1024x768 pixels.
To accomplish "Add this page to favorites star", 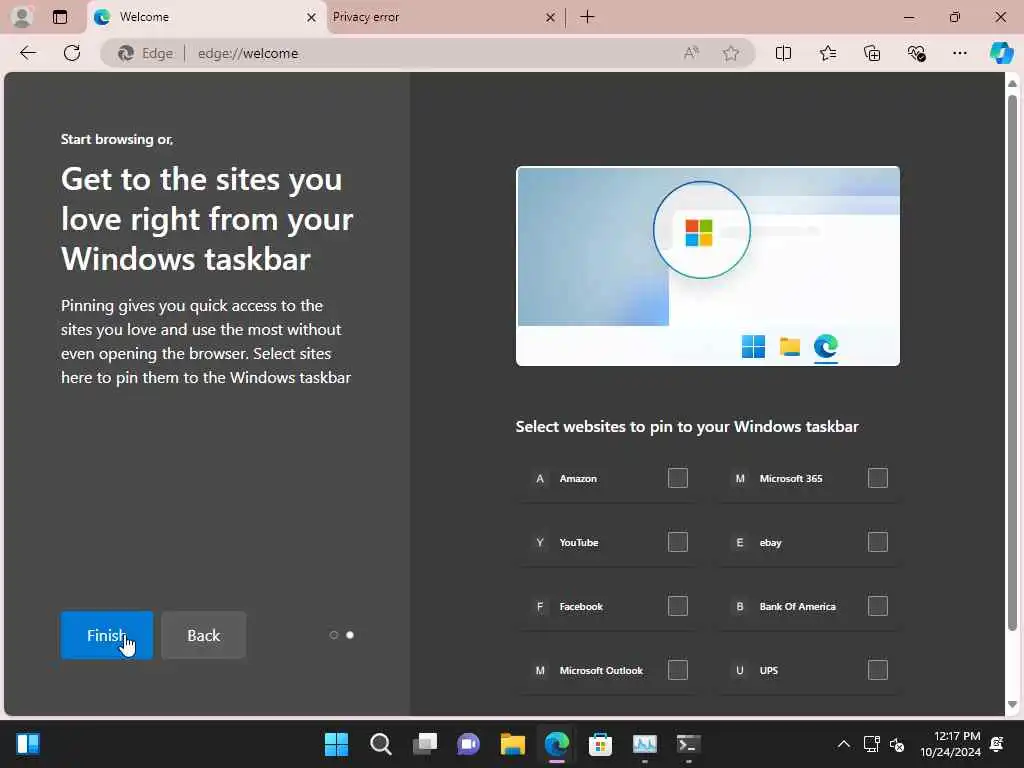I will point(731,53).
